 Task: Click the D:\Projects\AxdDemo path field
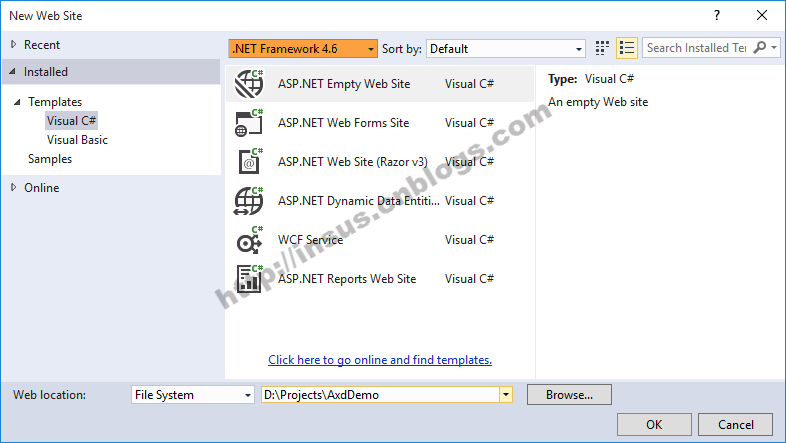(x=380, y=395)
